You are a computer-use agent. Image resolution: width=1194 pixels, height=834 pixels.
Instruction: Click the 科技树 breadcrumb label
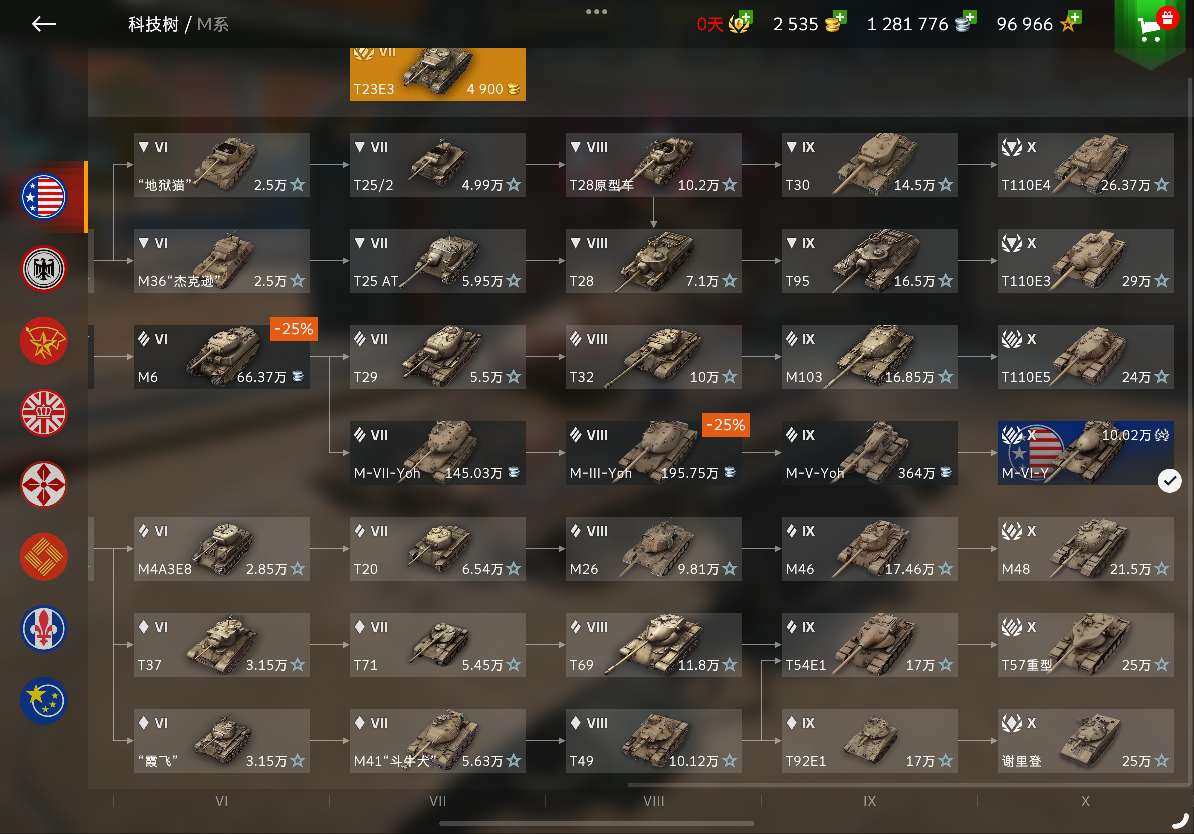[153, 24]
